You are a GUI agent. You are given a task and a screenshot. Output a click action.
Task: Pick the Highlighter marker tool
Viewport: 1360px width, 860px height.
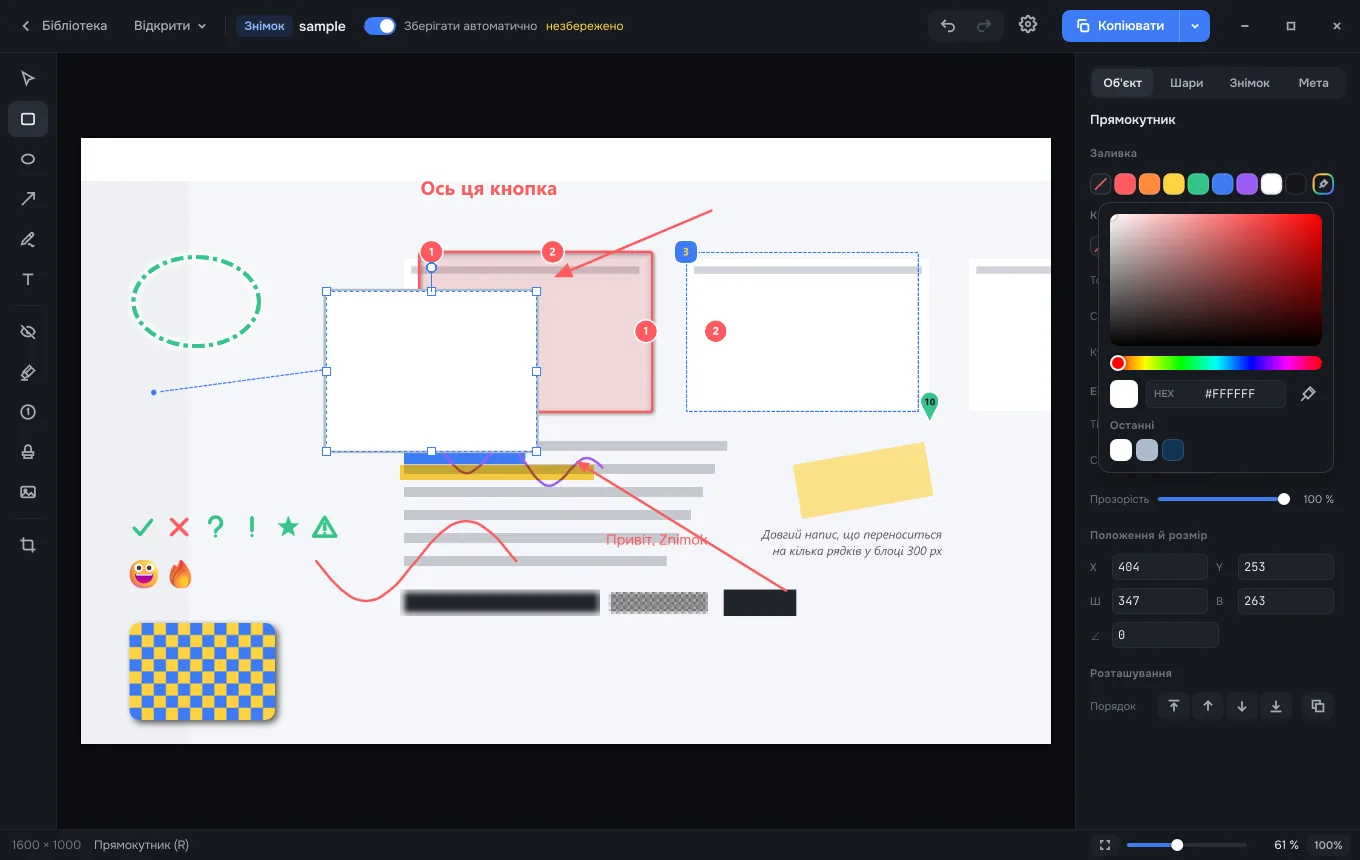(x=28, y=372)
